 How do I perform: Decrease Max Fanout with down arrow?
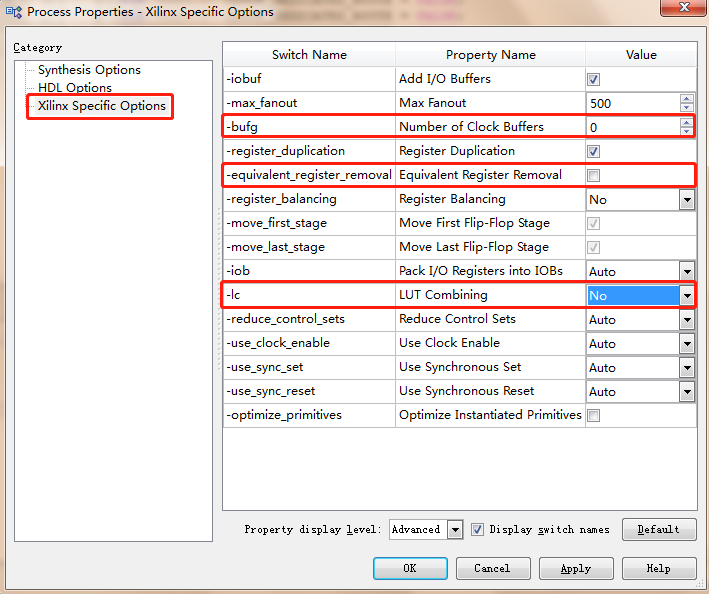tap(686, 108)
